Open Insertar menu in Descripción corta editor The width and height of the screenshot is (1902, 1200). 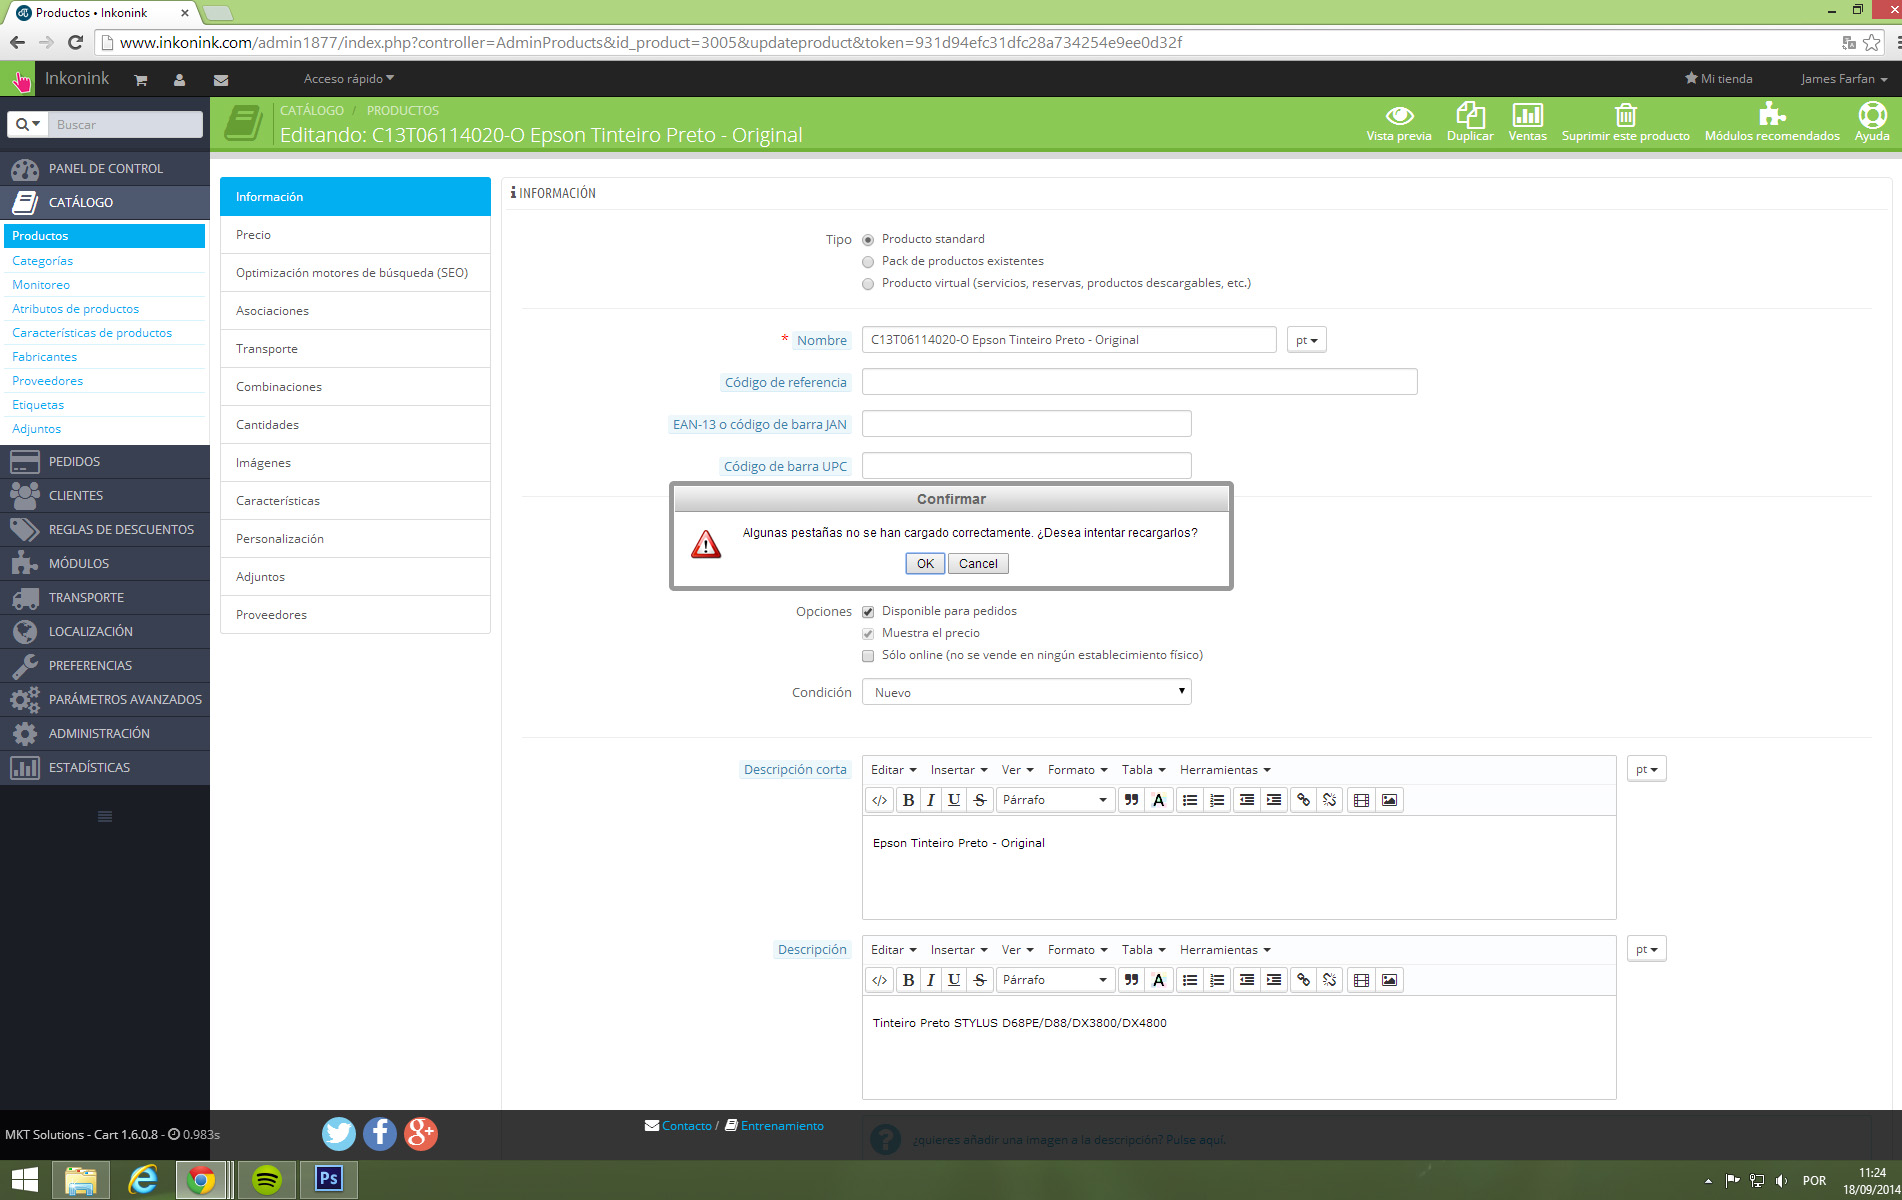pyautogui.click(x=959, y=770)
